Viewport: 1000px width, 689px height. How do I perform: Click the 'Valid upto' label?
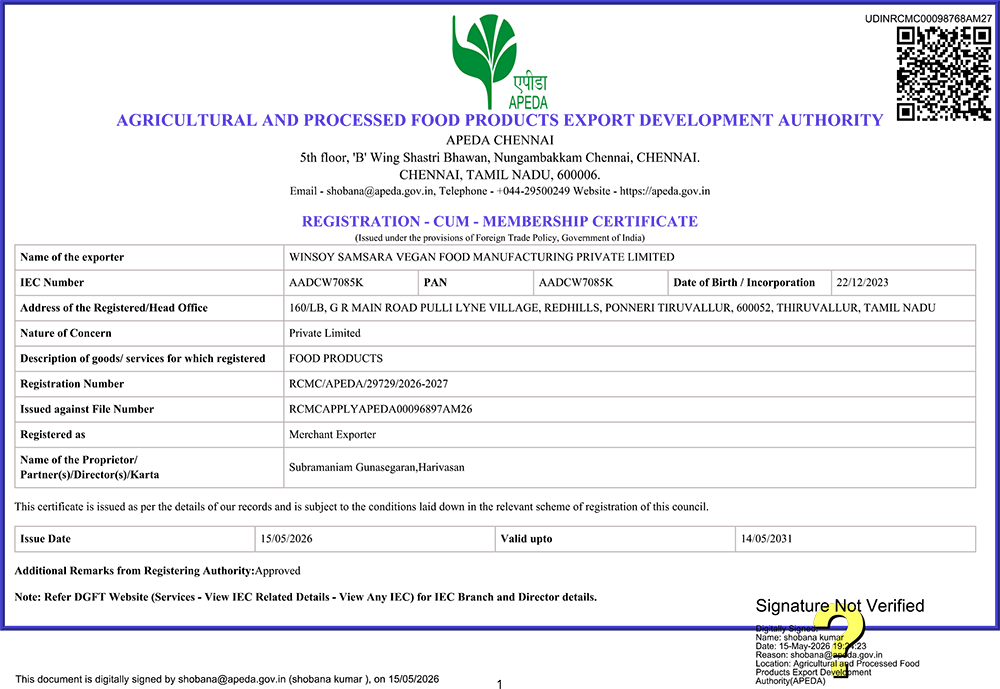coord(526,538)
